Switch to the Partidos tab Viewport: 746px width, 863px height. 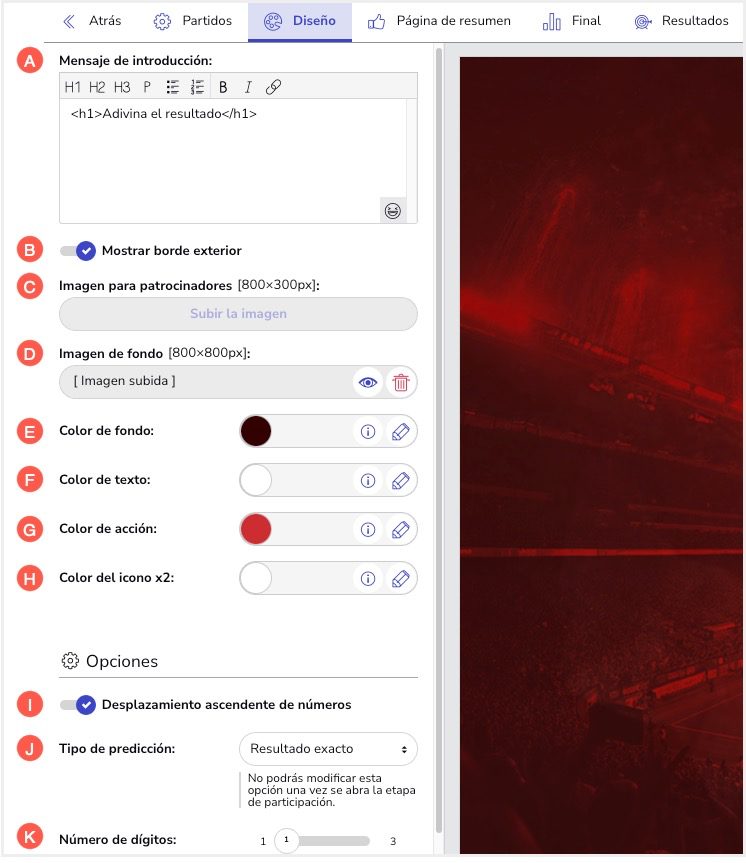pos(193,21)
